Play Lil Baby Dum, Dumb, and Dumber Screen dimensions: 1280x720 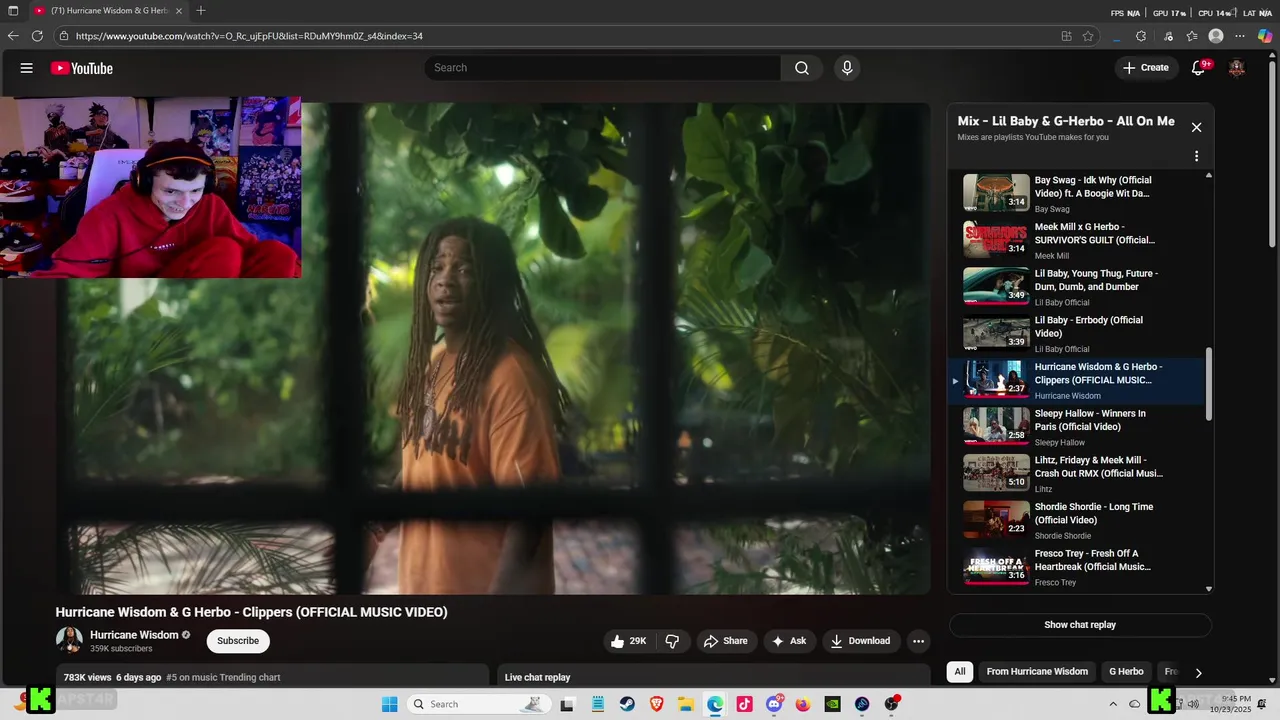pos(1078,287)
